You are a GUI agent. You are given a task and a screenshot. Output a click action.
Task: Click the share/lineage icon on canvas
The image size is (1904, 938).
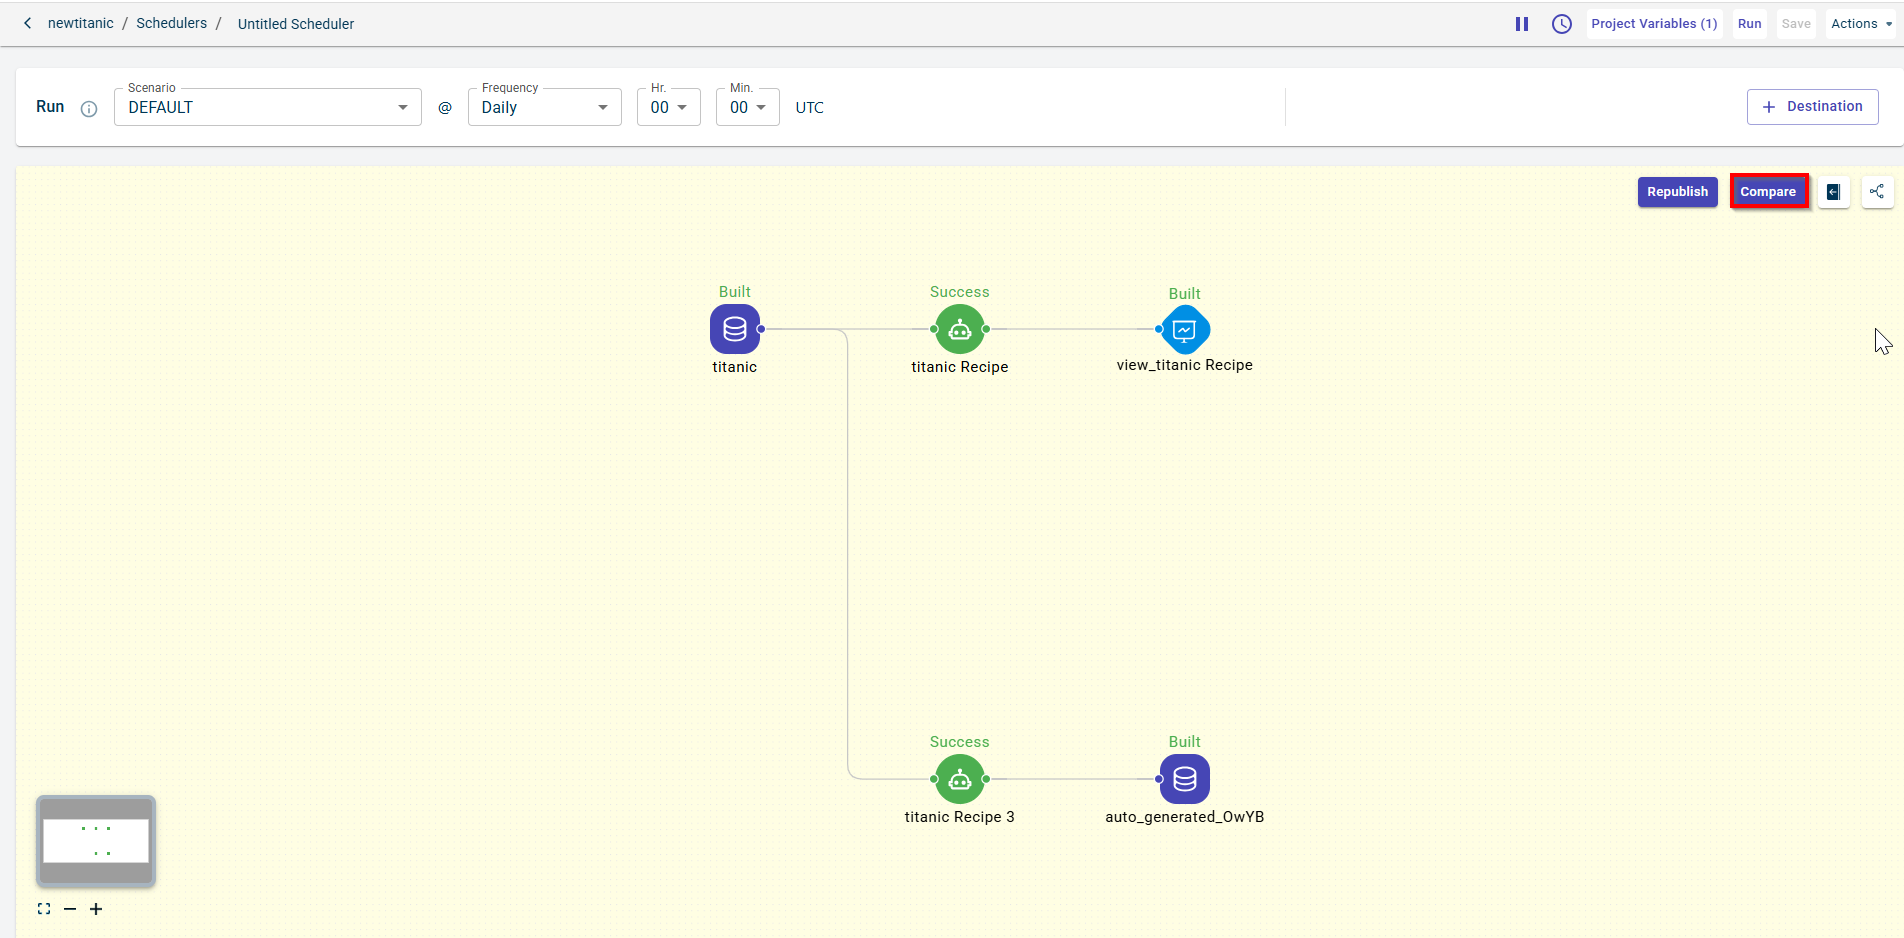tap(1877, 192)
